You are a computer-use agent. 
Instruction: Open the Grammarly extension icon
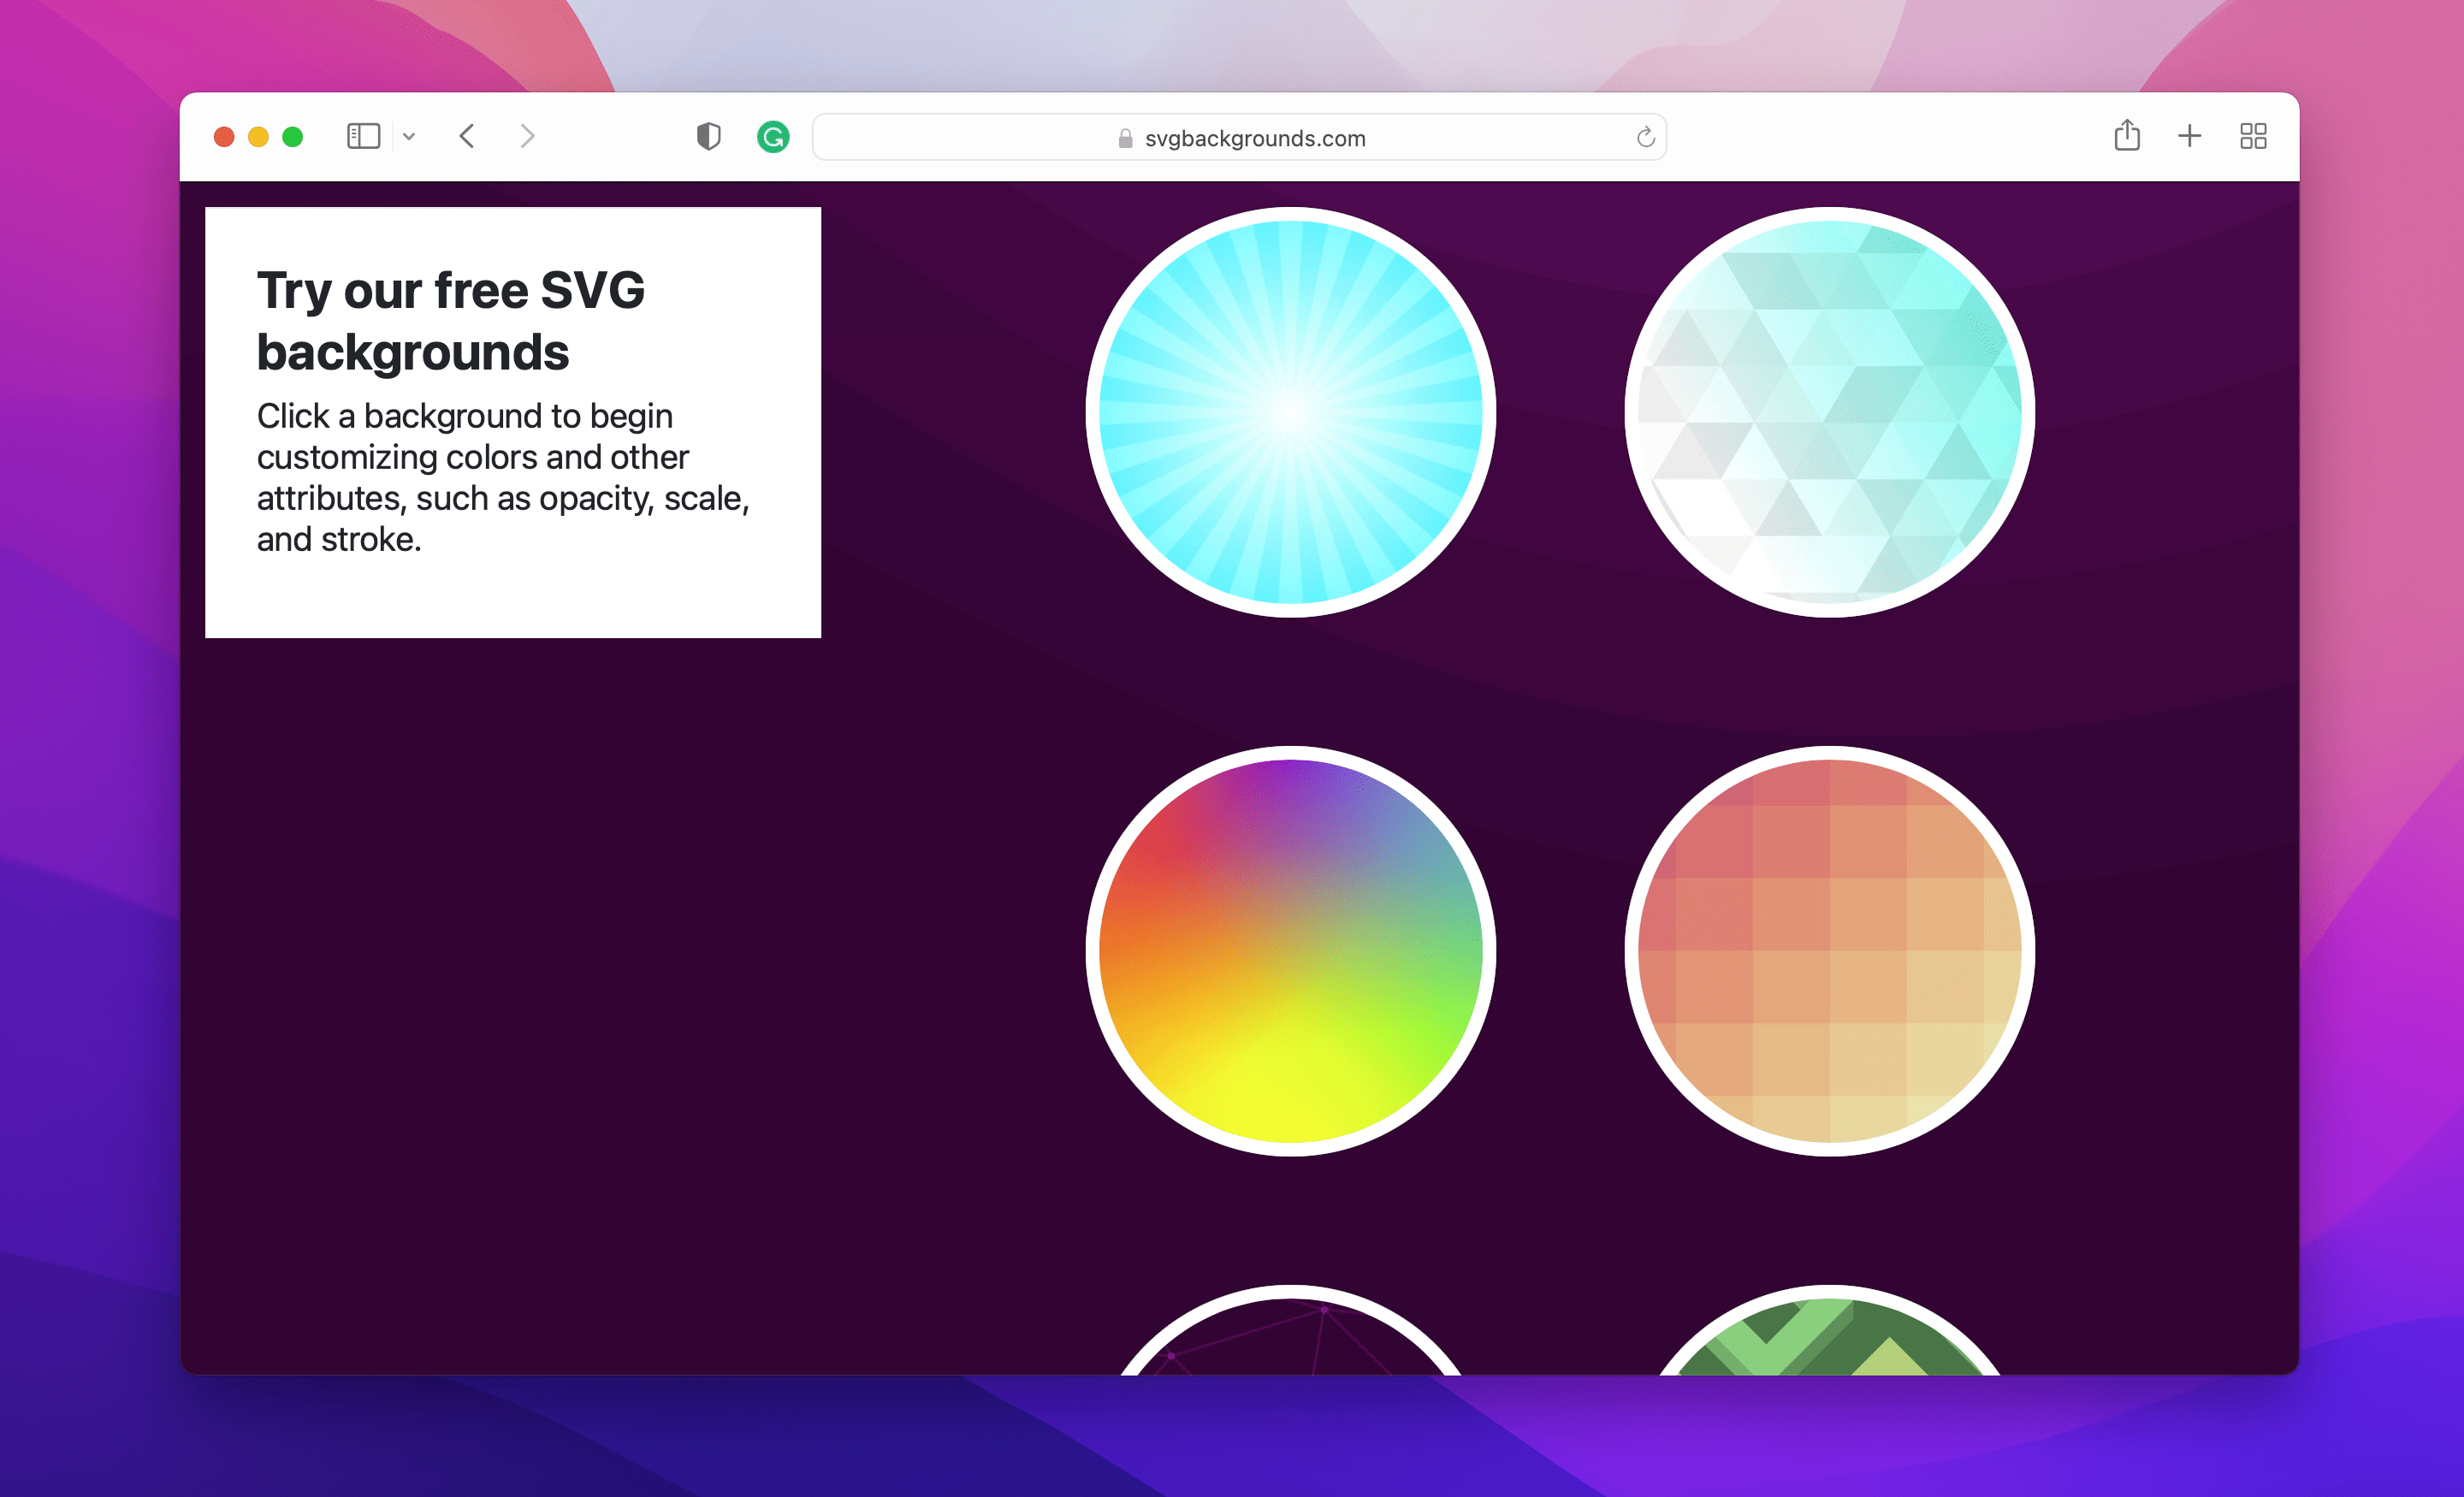(x=773, y=136)
